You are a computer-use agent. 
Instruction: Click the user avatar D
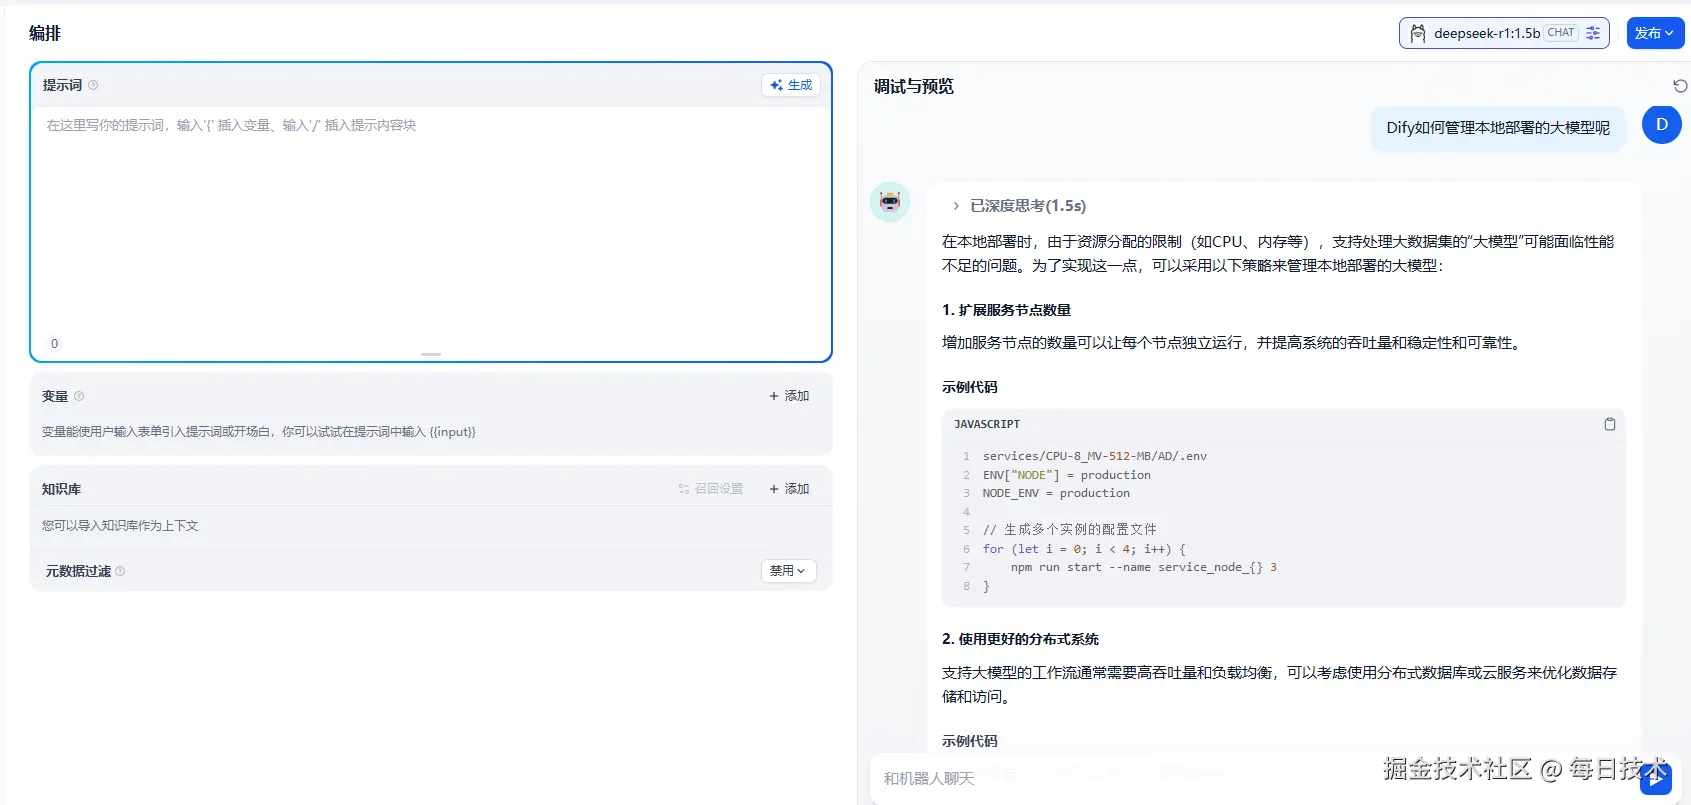coord(1662,125)
